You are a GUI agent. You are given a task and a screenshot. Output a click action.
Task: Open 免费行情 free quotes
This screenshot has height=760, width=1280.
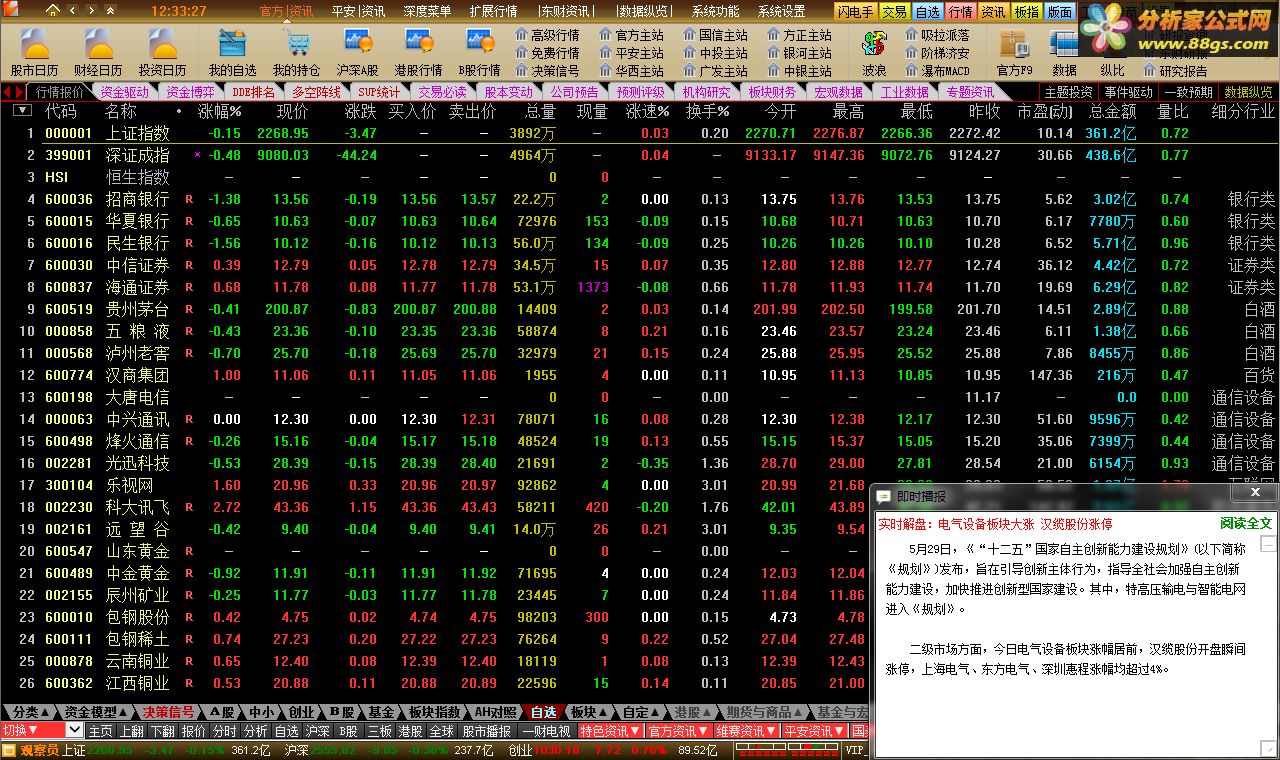[x=547, y=53]
